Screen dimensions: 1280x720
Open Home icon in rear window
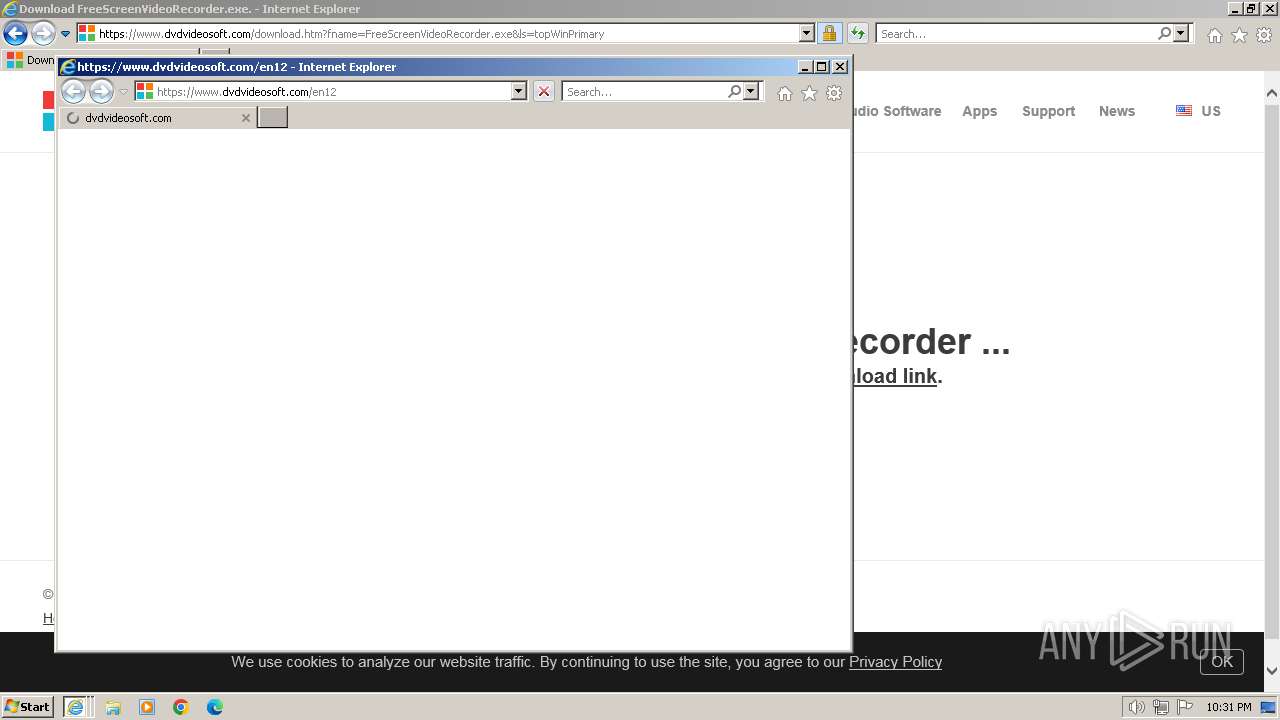[1214, 35]
